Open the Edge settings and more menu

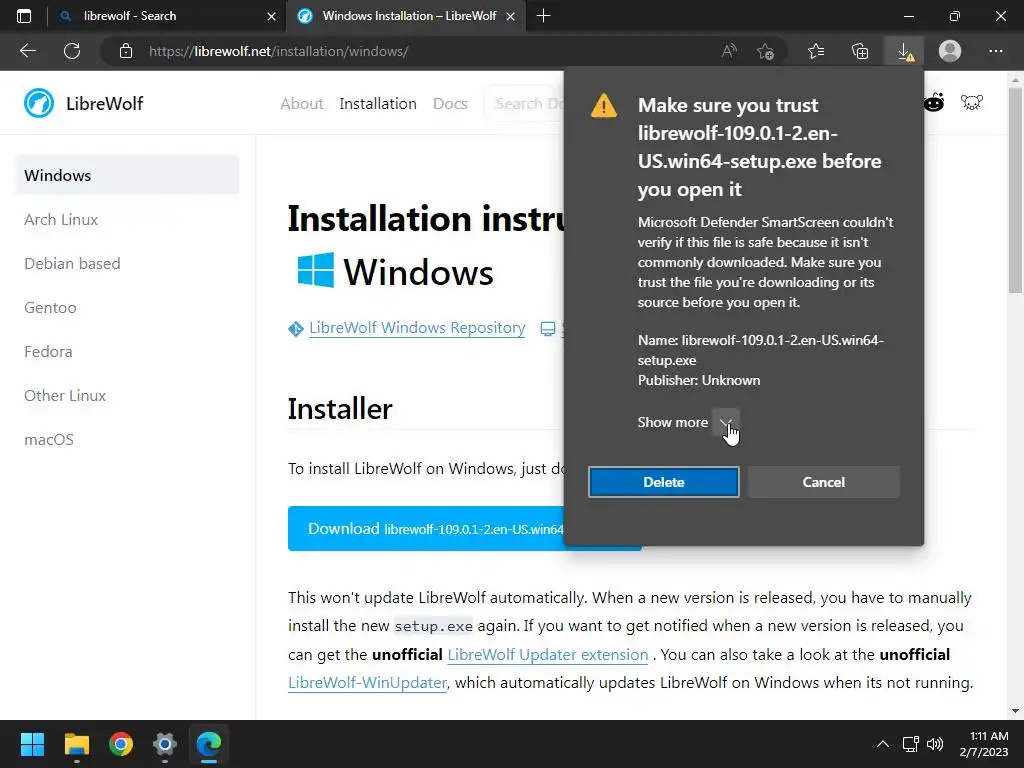pos(995,51)
